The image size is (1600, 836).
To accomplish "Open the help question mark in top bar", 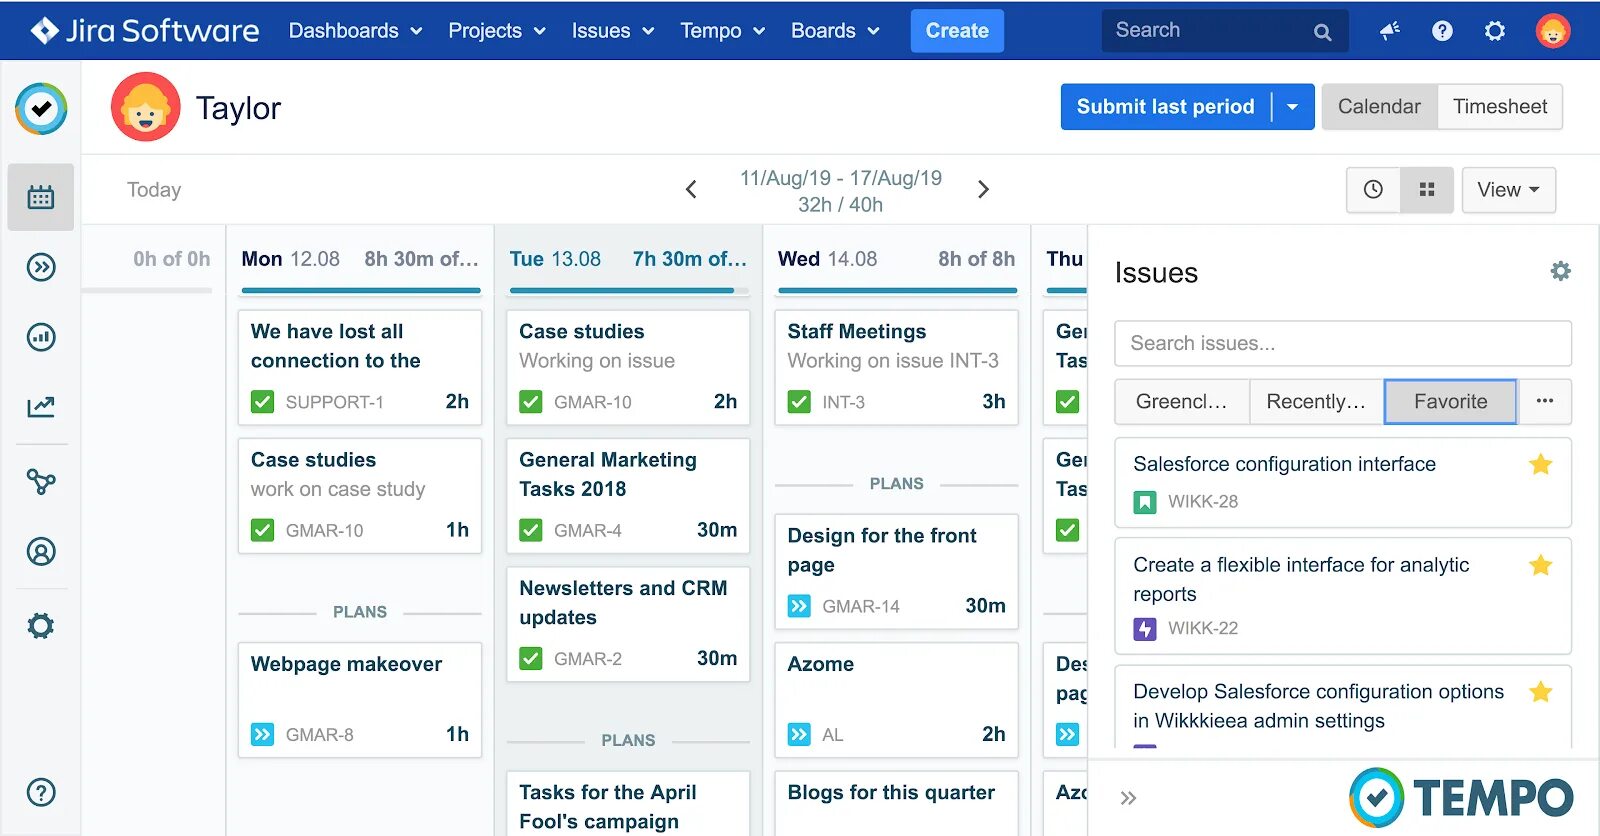I will click(x=1442, y=31).
